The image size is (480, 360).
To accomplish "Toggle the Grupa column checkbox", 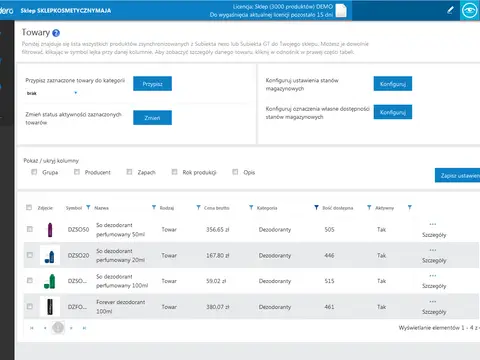I will point(34,172).
